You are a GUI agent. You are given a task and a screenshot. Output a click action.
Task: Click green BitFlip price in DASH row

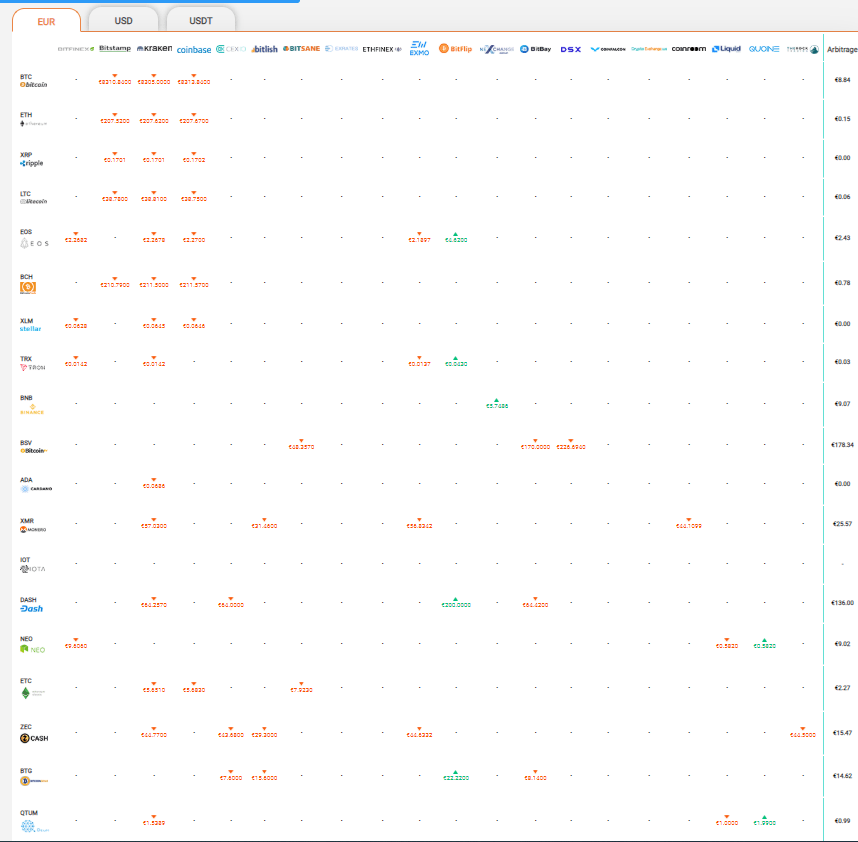pos(456,605)
